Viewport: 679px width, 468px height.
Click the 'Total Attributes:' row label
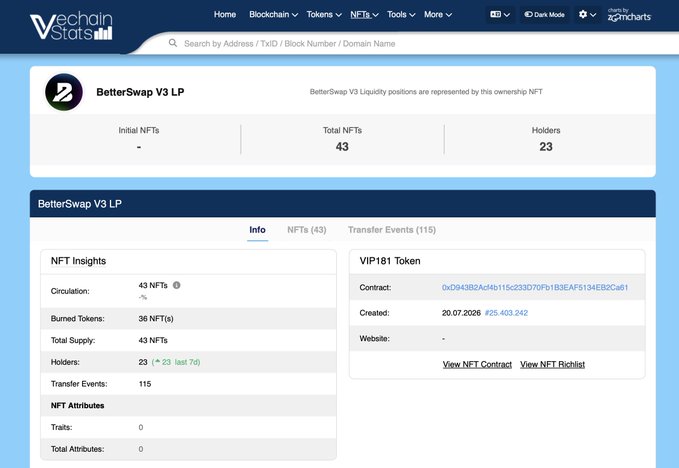point(78,449)
